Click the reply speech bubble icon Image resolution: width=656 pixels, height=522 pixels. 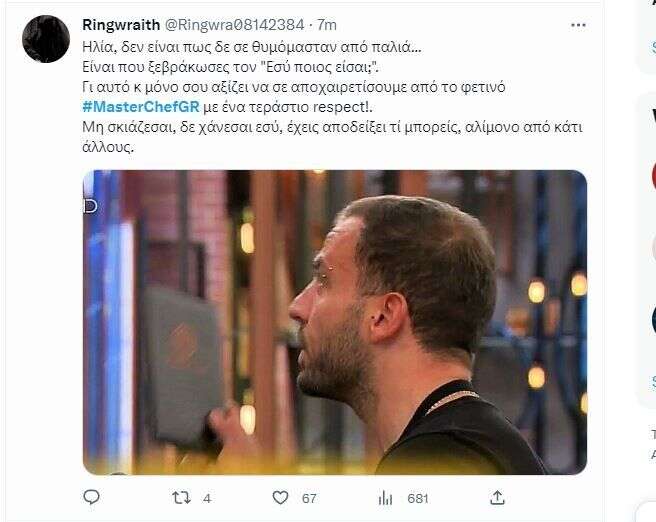92,497
